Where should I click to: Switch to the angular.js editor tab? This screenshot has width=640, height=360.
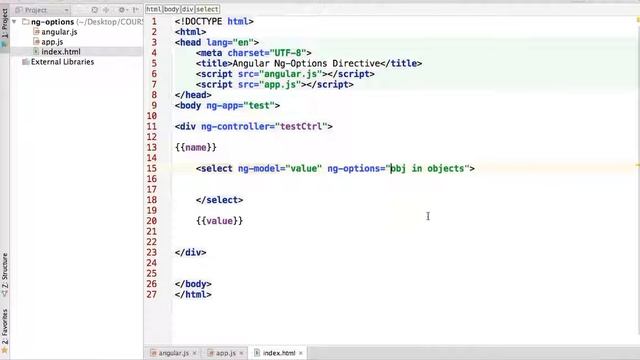173,353
